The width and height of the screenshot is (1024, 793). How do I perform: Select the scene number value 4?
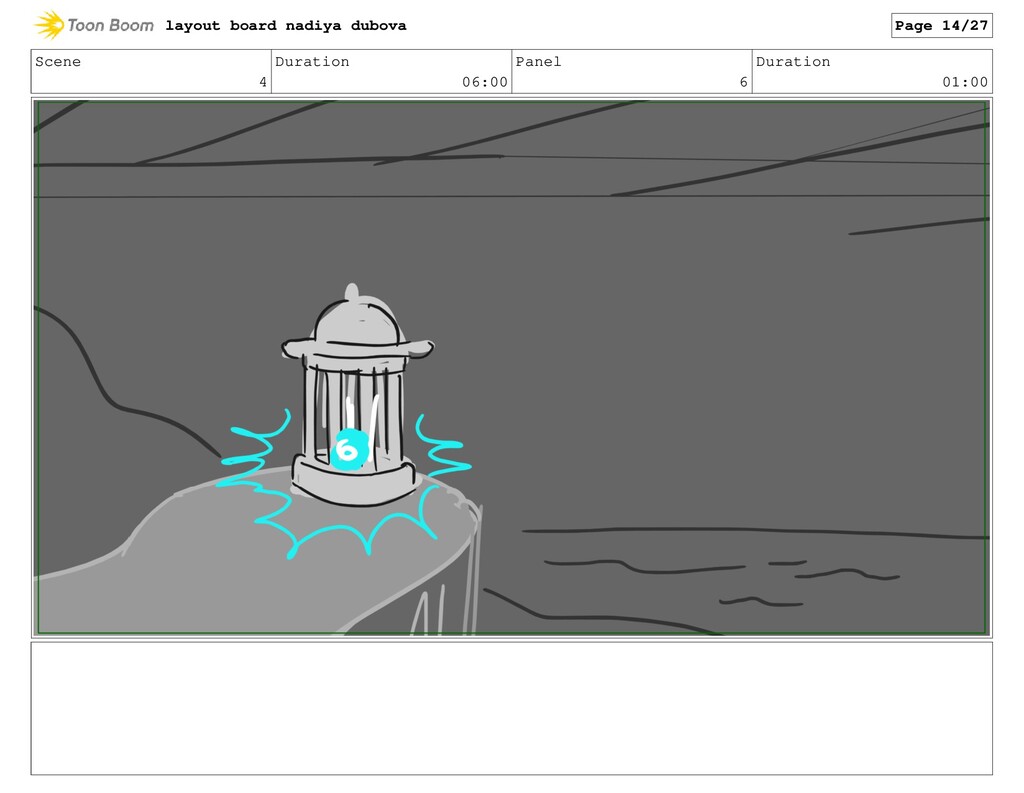click(x=263, y=82)
